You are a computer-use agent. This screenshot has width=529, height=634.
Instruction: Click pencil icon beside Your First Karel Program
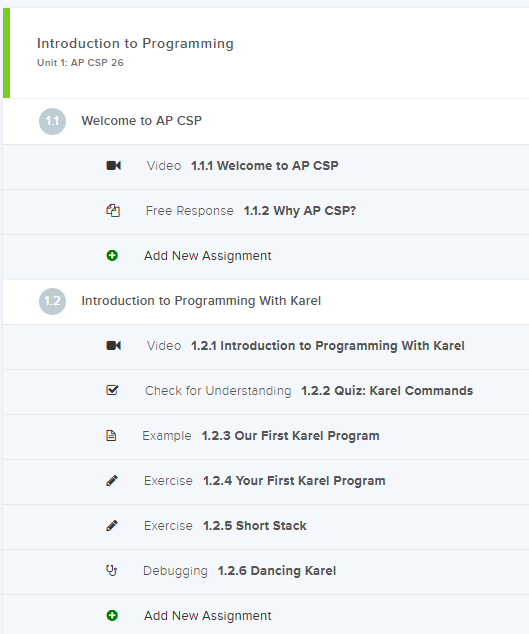112,480
